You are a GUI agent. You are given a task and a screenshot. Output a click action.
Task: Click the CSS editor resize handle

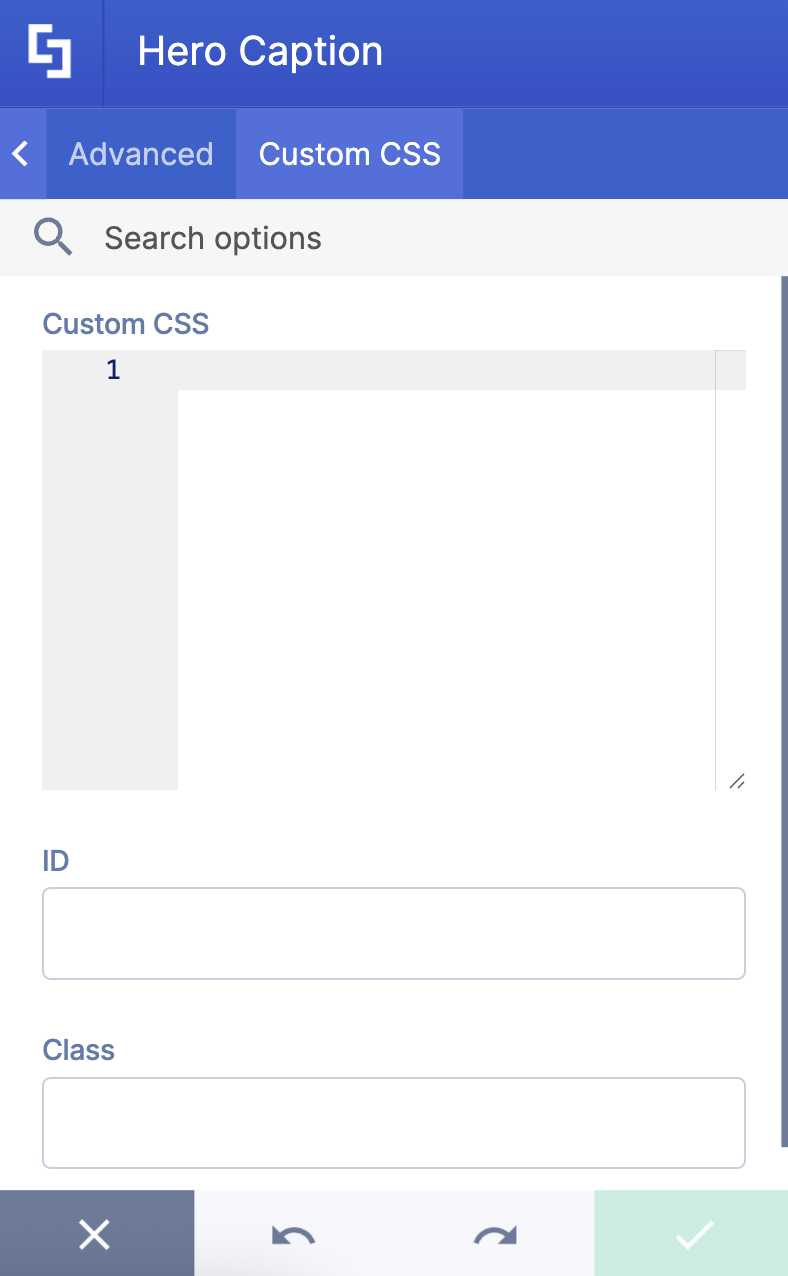pos(737,781)
